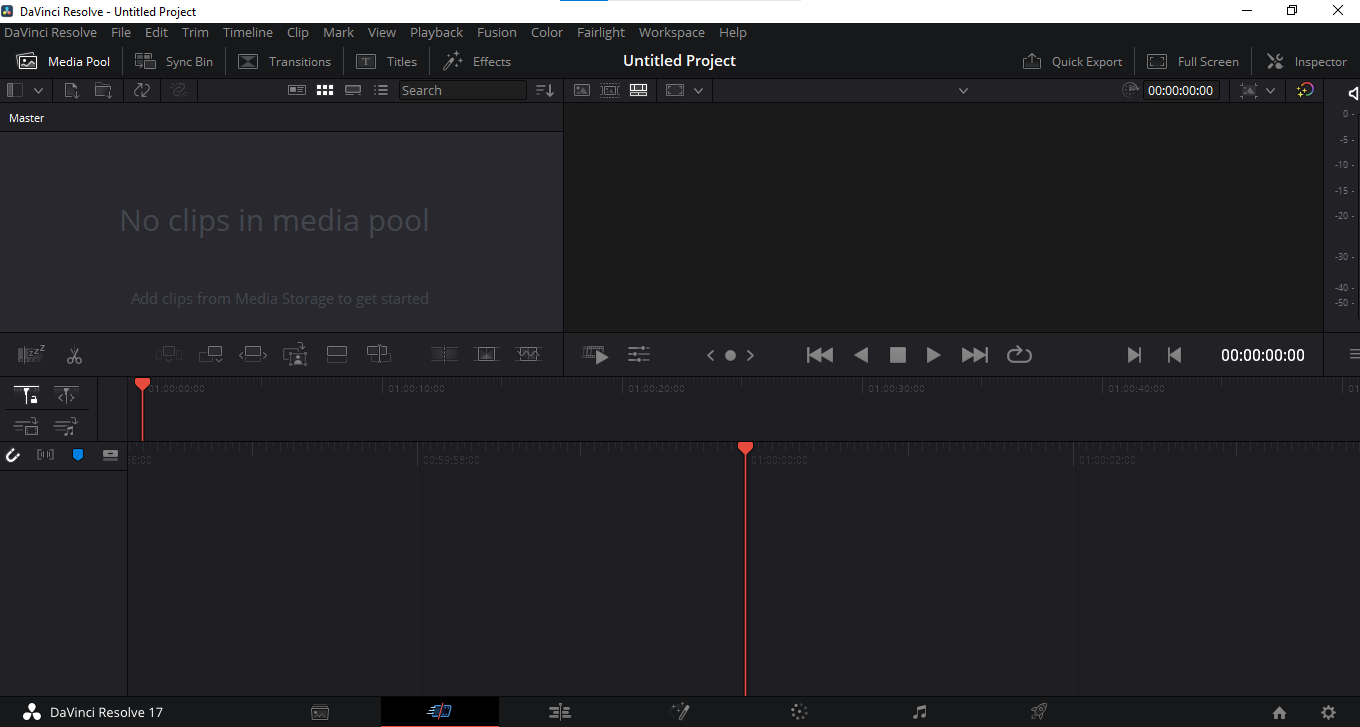Click the Ripple Overwrite icon
The height and width of the screenshot is (727, 1360).
point(253,354)
